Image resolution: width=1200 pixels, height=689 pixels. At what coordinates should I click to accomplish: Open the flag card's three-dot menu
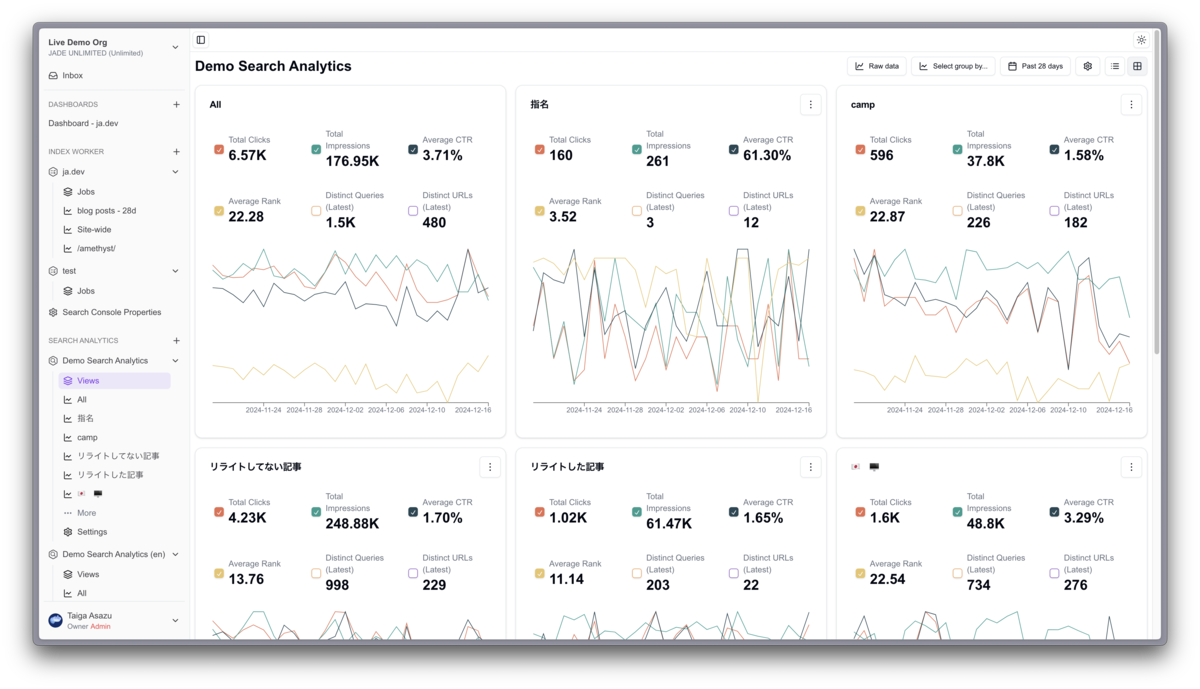coord(1131,467)
